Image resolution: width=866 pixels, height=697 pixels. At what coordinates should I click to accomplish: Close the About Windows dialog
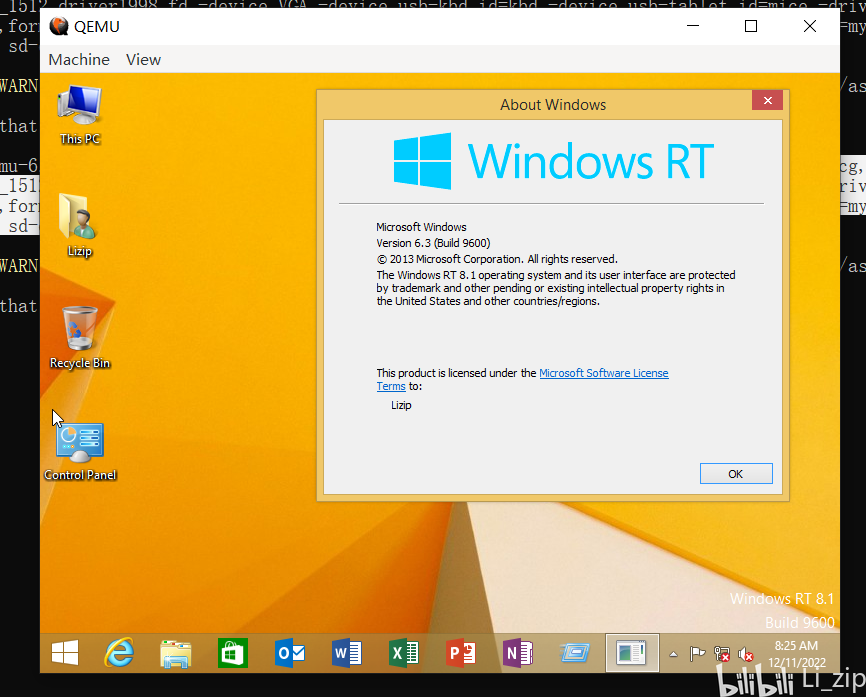click(767, 100)
